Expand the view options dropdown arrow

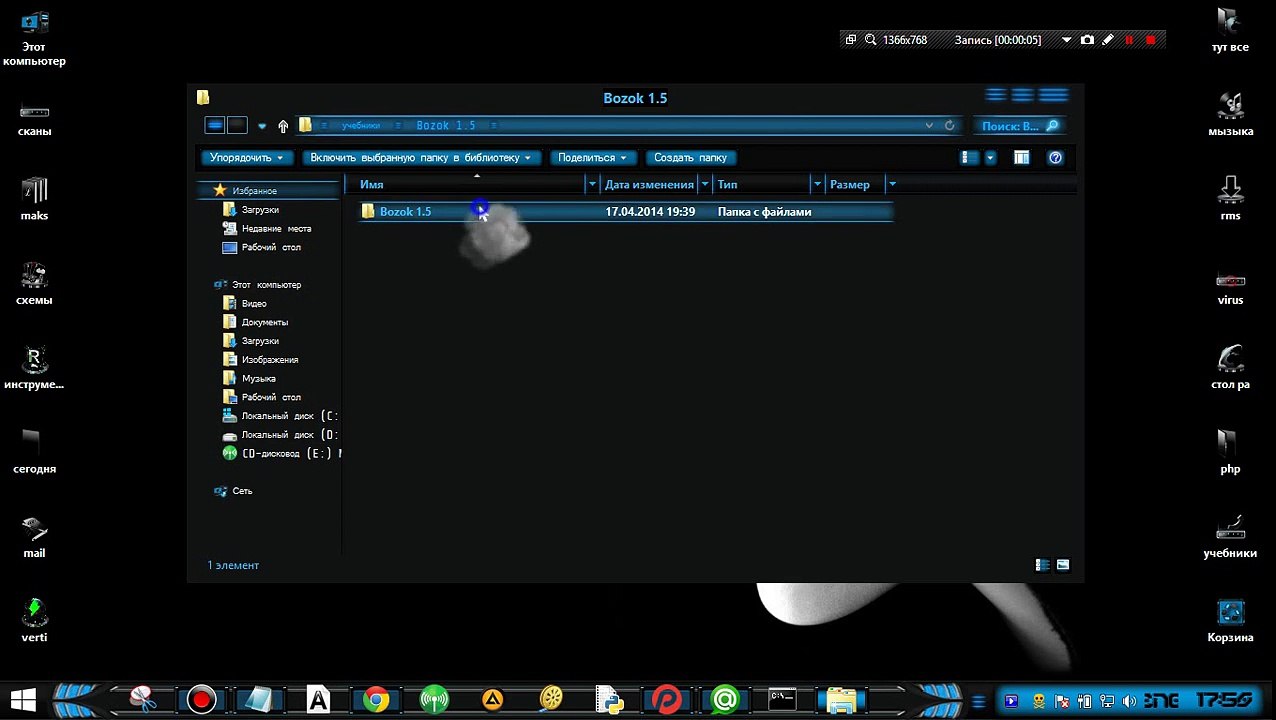pyautogui.click(x=990, y=158)
